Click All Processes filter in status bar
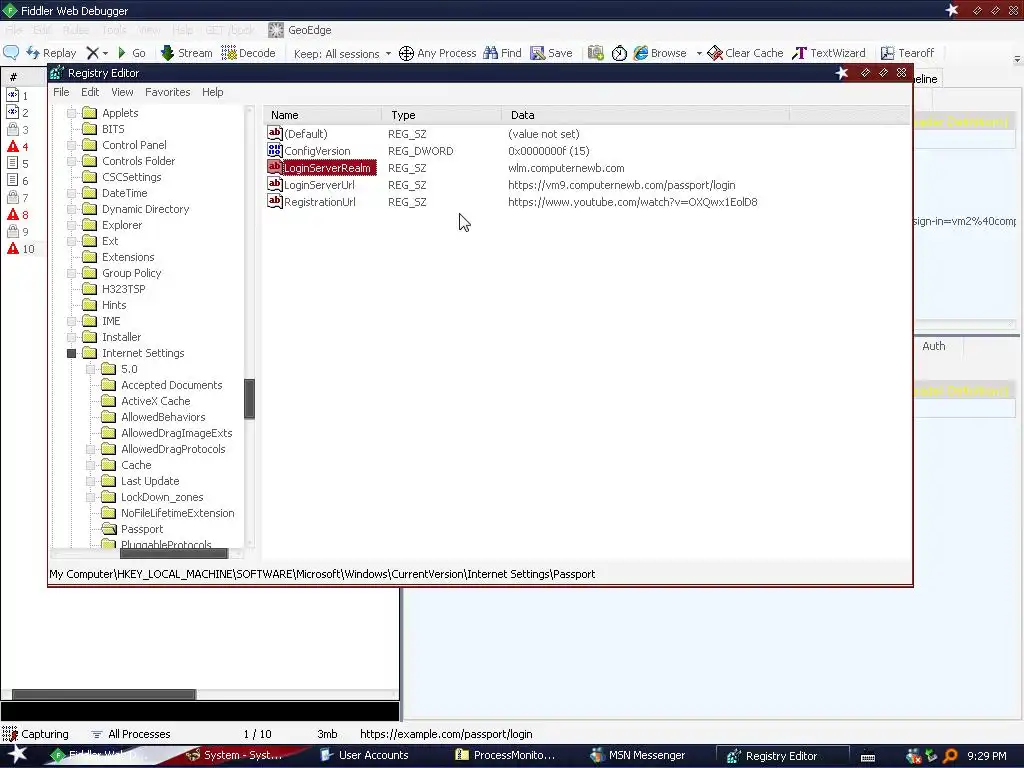 (131, 734)
